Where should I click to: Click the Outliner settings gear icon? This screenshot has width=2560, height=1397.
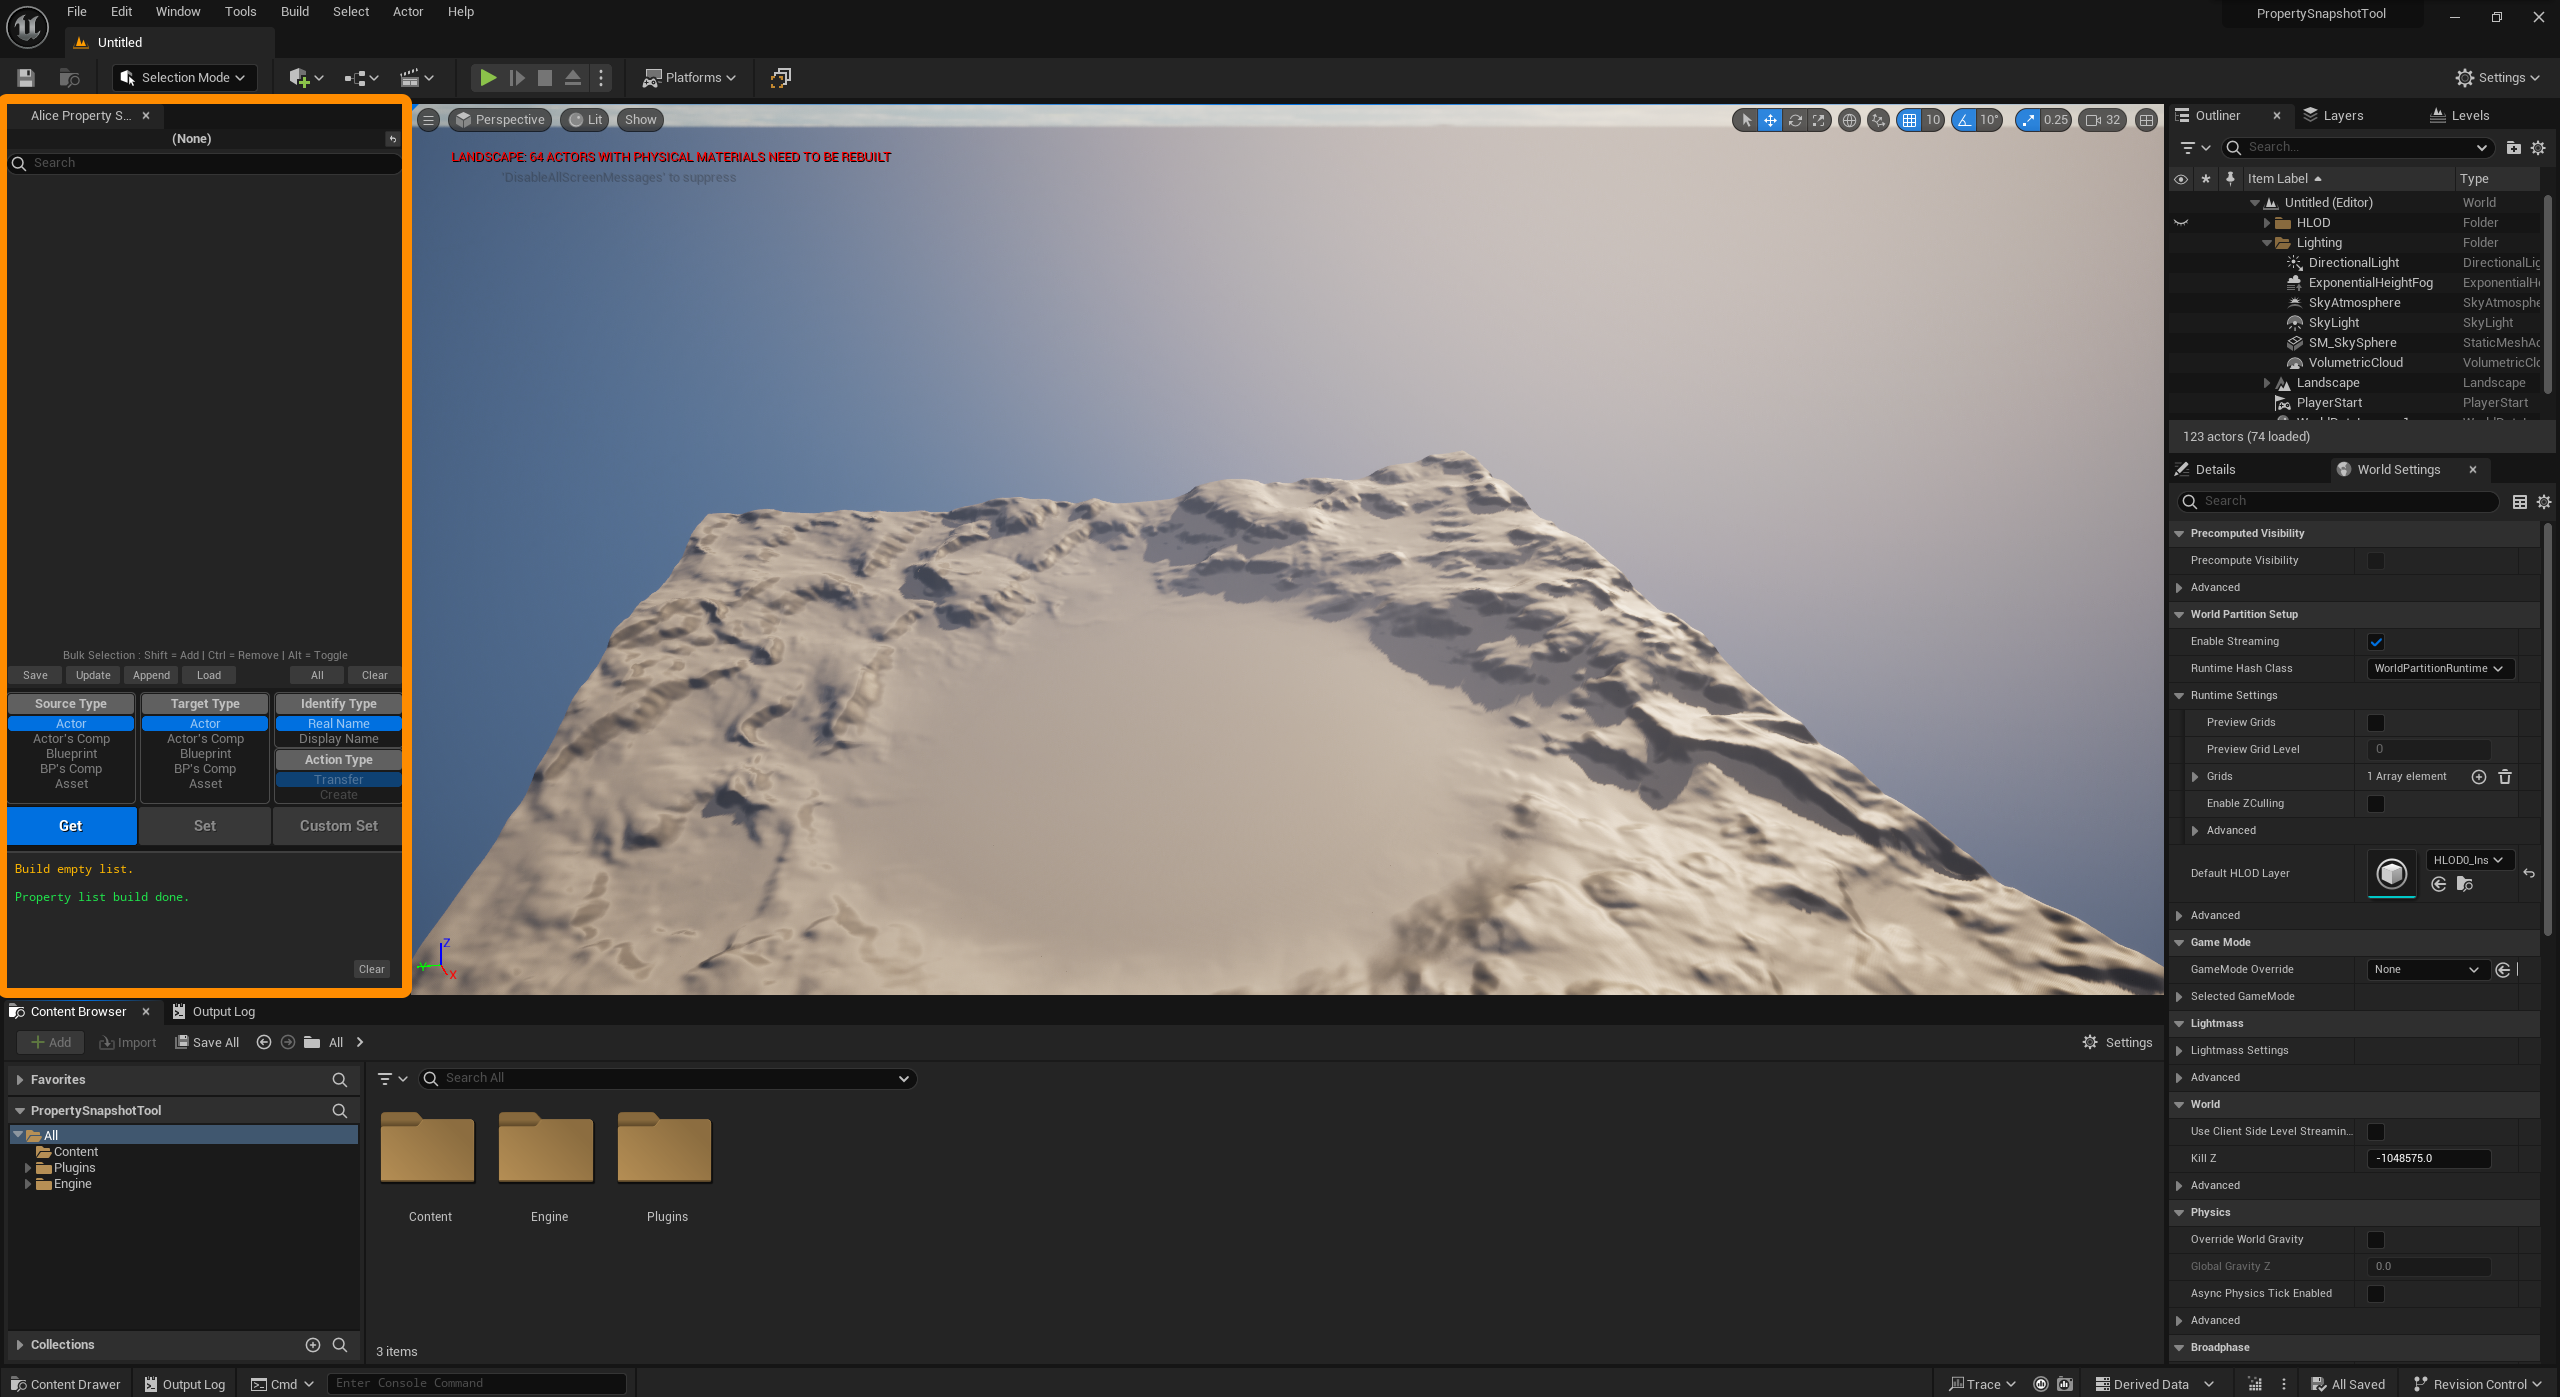click(x=2538, y=147)
